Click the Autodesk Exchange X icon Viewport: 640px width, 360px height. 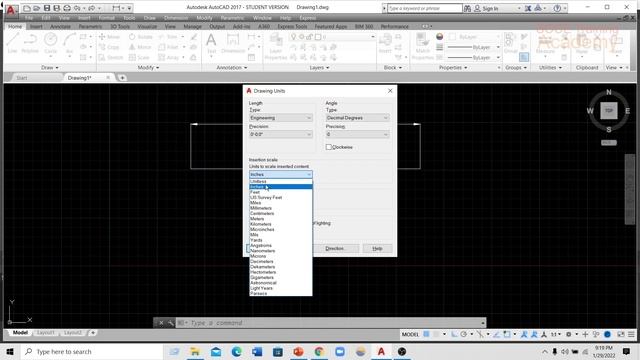pos(528,8)
